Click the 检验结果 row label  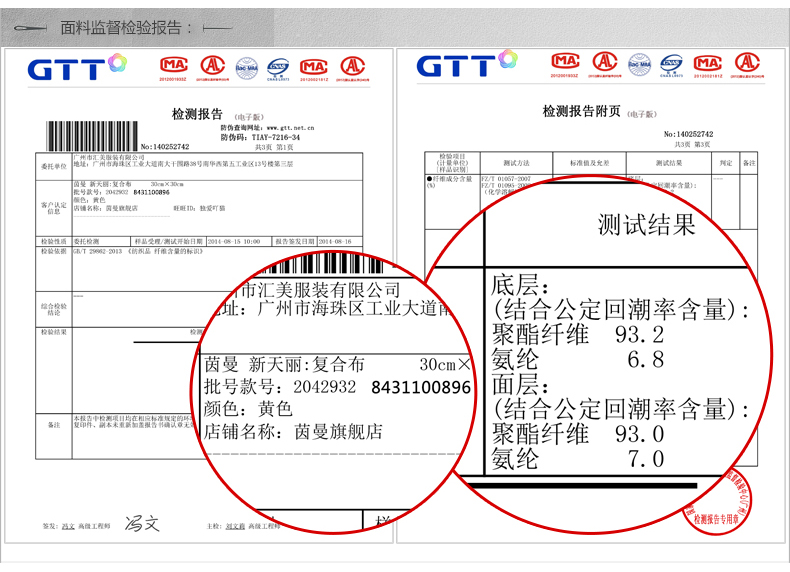[54, 332]
